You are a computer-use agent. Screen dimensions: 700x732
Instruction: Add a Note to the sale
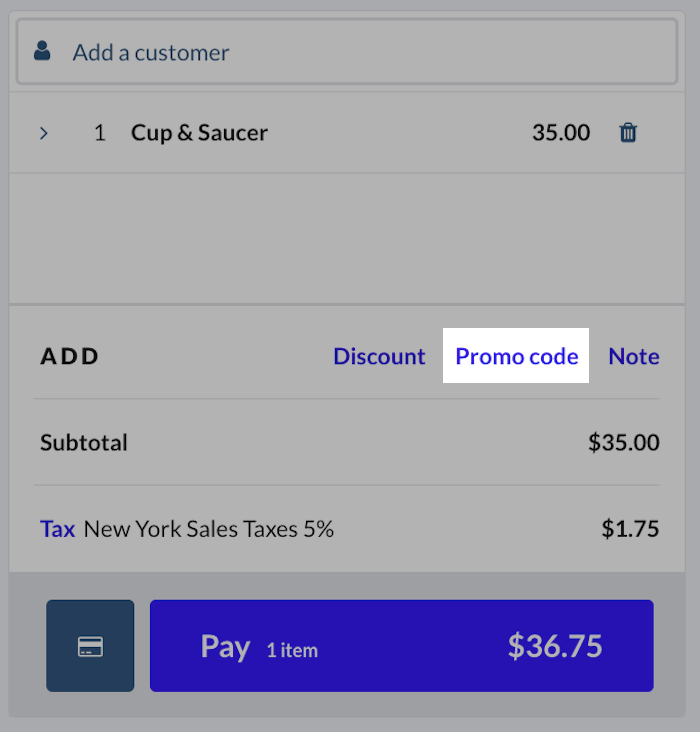tap(634, 357)
